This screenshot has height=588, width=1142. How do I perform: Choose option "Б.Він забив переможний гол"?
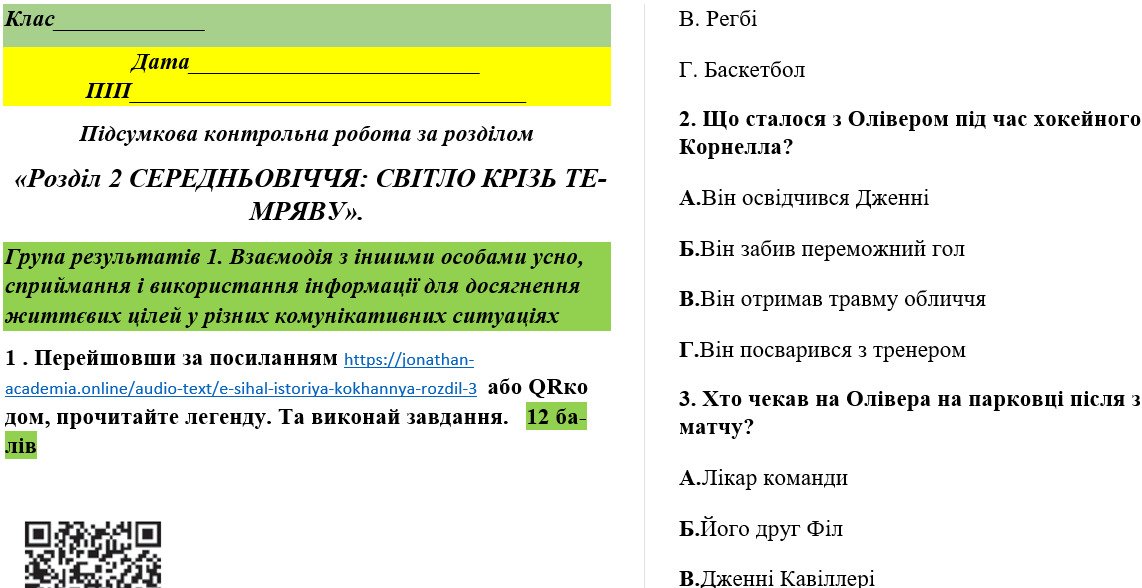coord(822,249)
